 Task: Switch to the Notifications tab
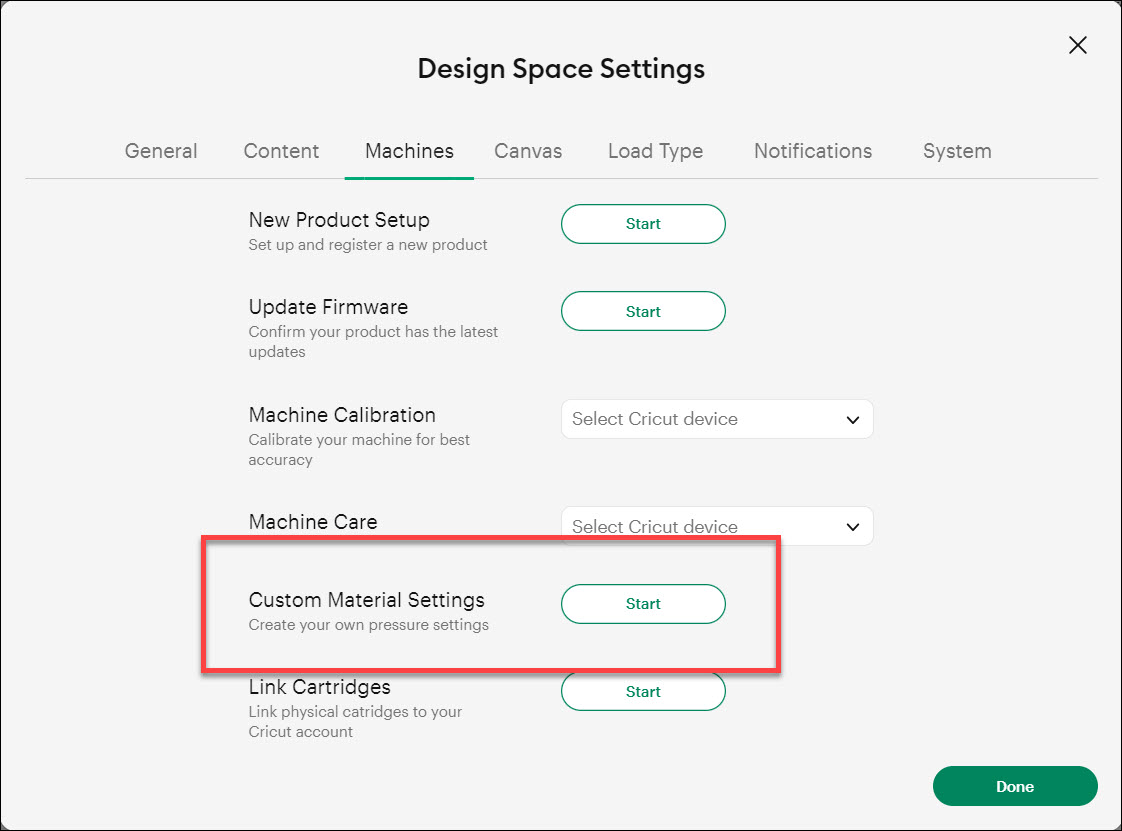(x=812, y=150)
